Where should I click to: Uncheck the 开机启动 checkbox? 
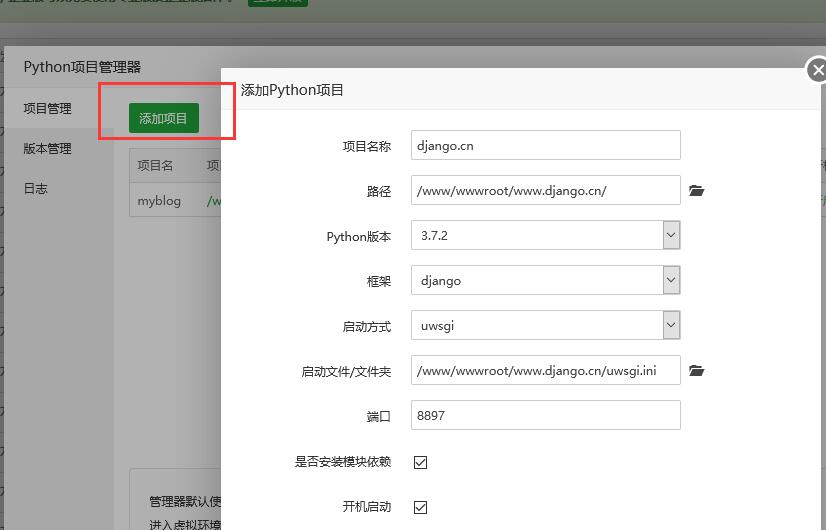420,507
